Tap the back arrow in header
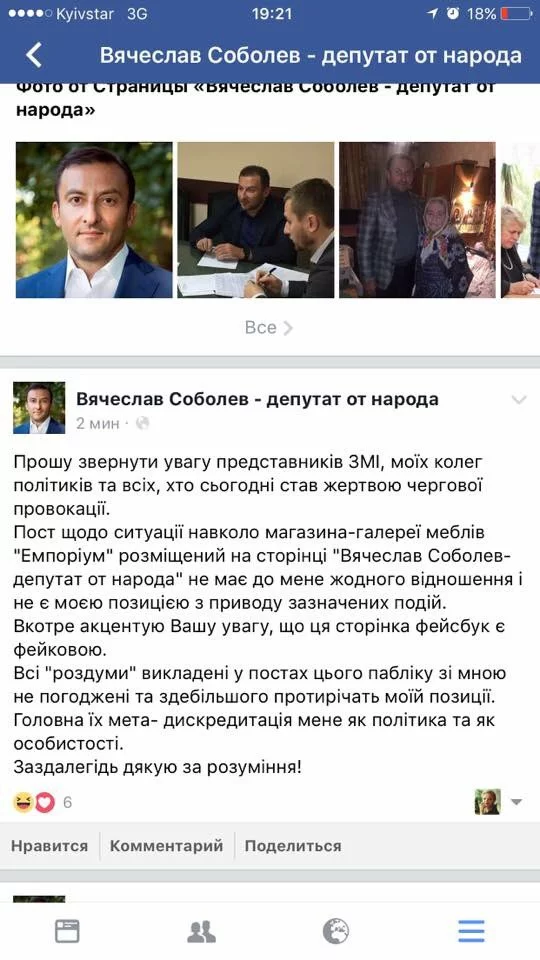 34,55
